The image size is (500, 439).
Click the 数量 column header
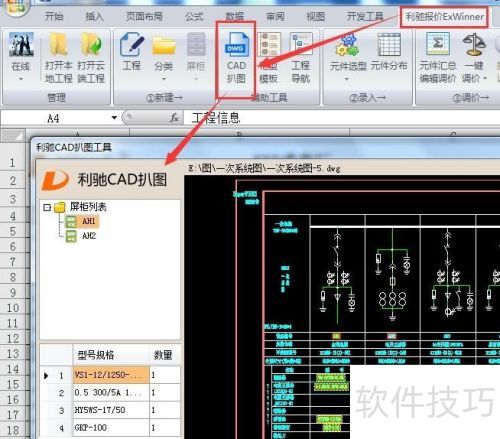pyautogui.click(x=165, y=355)
